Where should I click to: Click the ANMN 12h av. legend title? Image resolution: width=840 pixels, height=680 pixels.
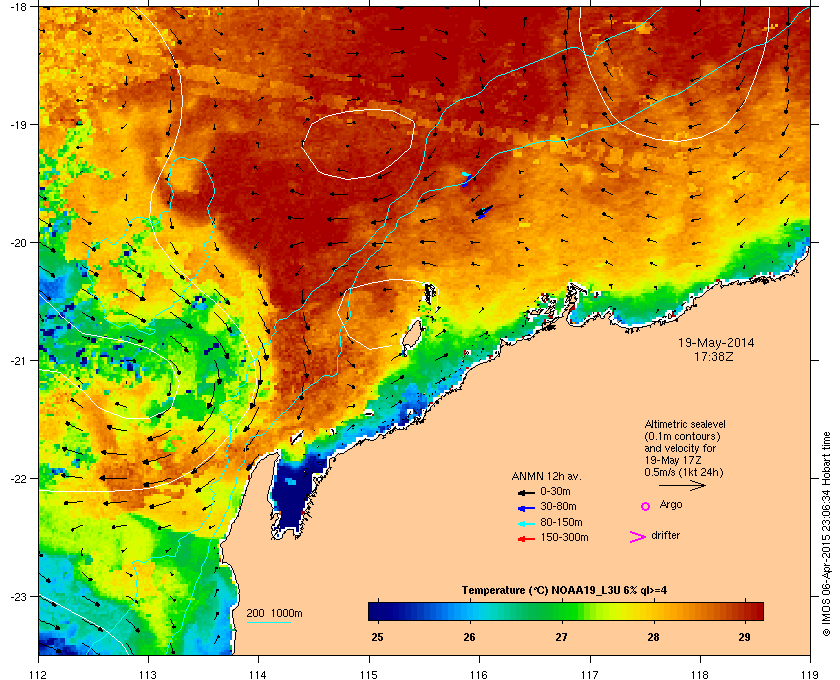[x=546, y=476]
